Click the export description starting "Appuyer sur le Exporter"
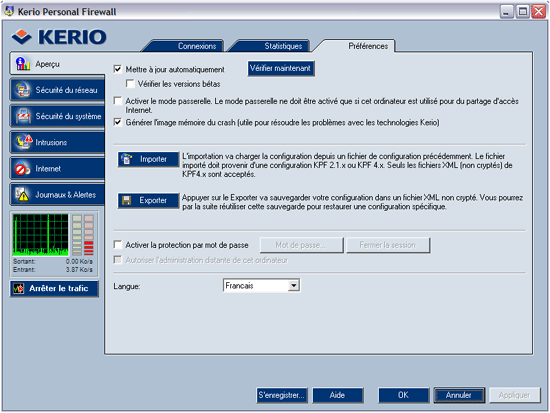Viewport: 550px width, 413px height. 352,202
